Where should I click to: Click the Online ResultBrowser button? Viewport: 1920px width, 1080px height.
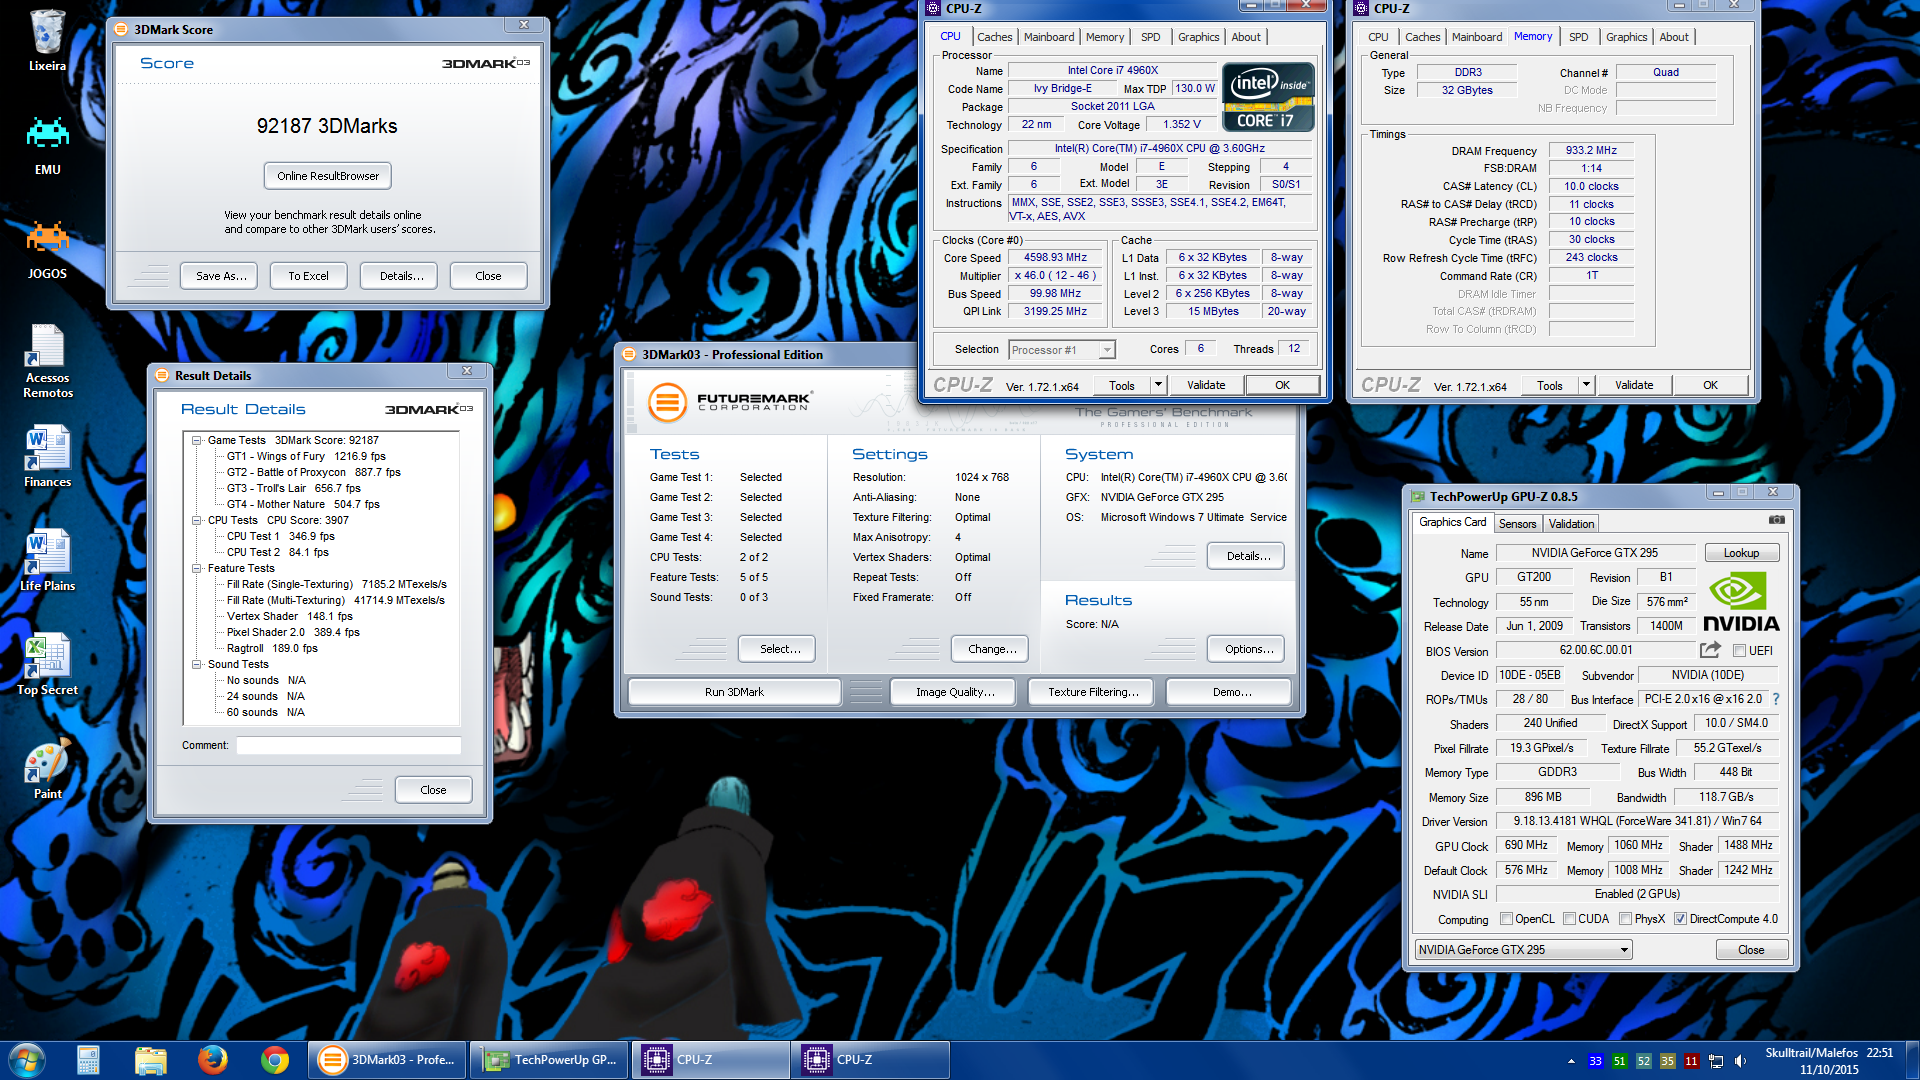click(x=328, y=176)
